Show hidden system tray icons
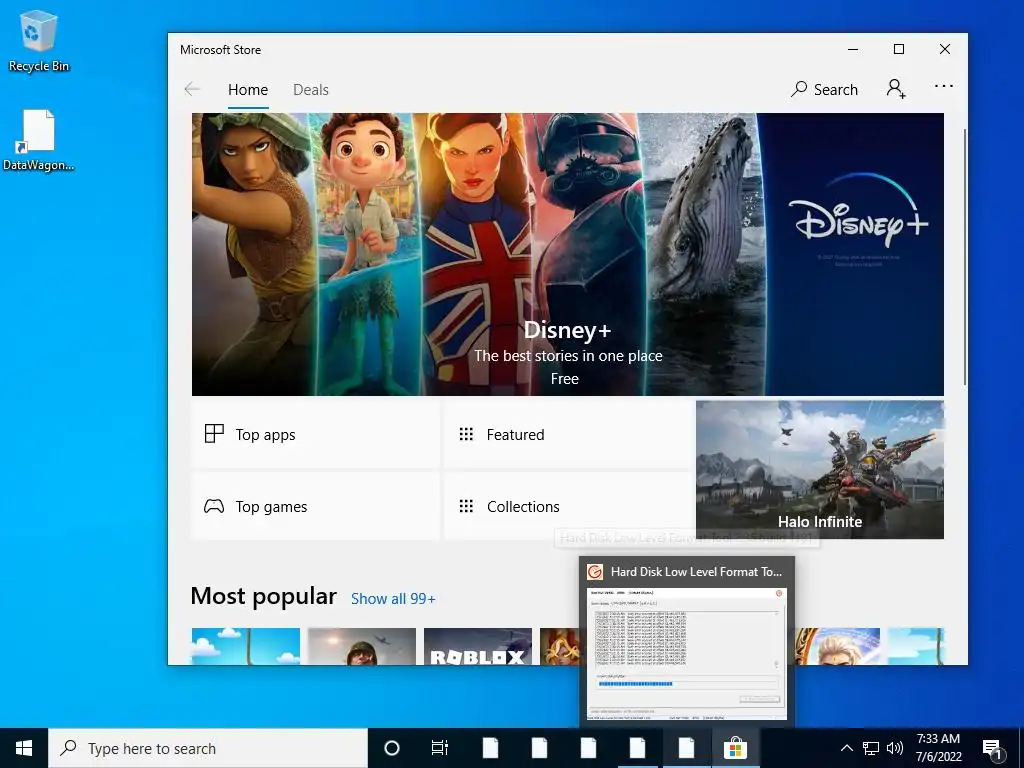 coord(846,748)
